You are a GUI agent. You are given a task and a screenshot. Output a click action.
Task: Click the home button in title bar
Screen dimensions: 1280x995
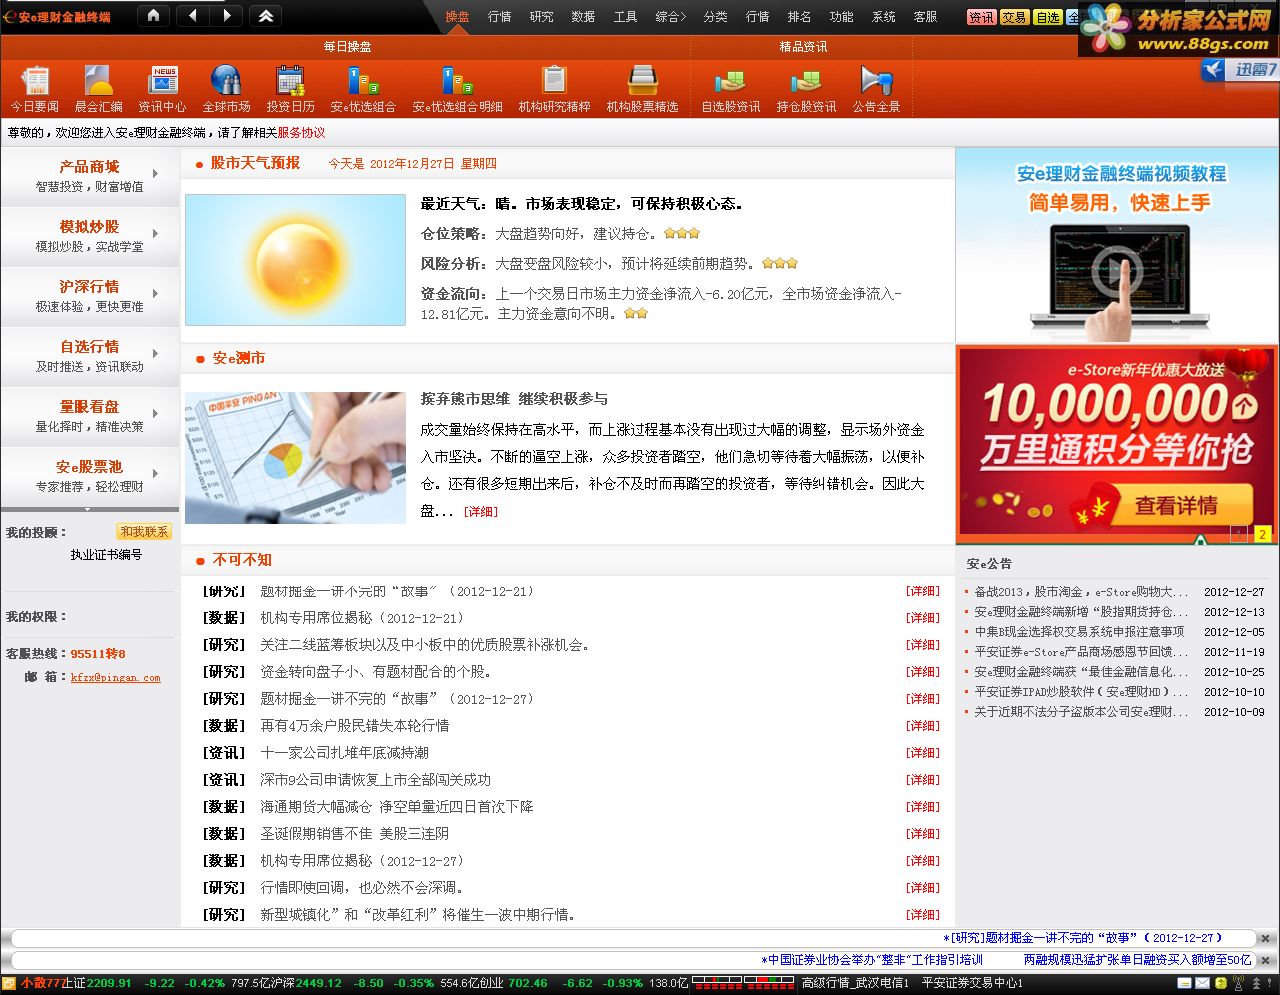point(152,16)
